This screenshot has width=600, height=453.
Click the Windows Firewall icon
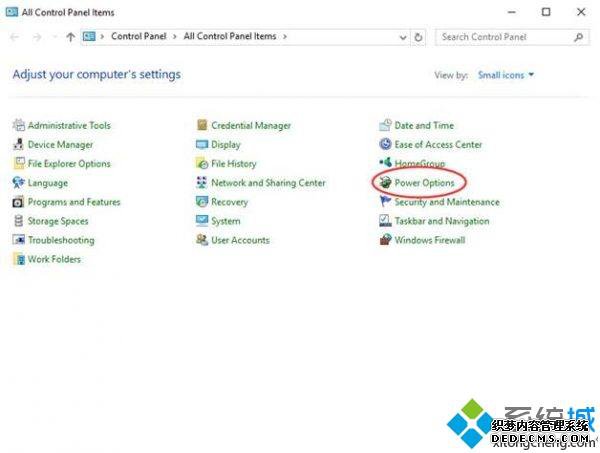pyautogui.click(x=385, y=240)
